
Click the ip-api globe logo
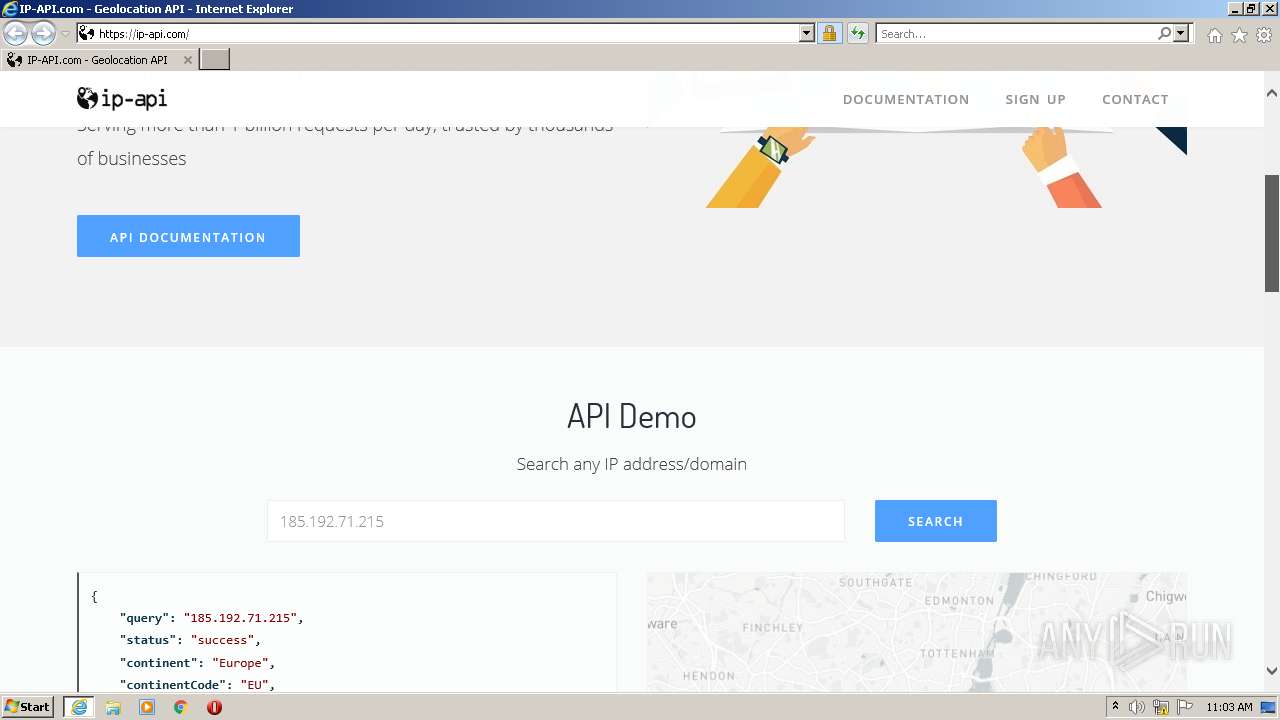122,98
